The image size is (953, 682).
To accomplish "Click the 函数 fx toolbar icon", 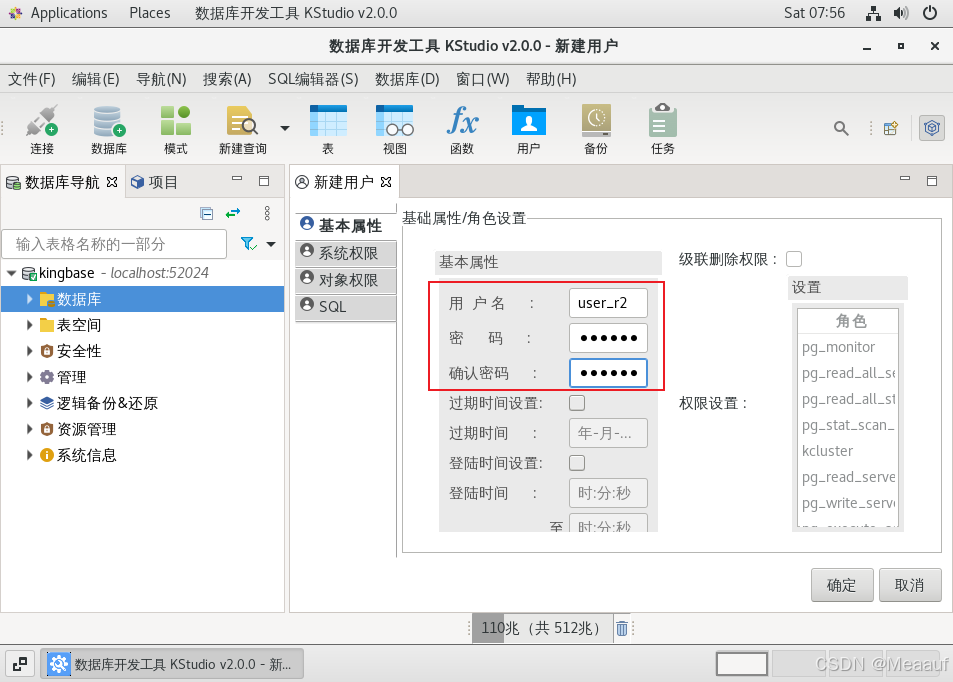I will coord(462,129).
